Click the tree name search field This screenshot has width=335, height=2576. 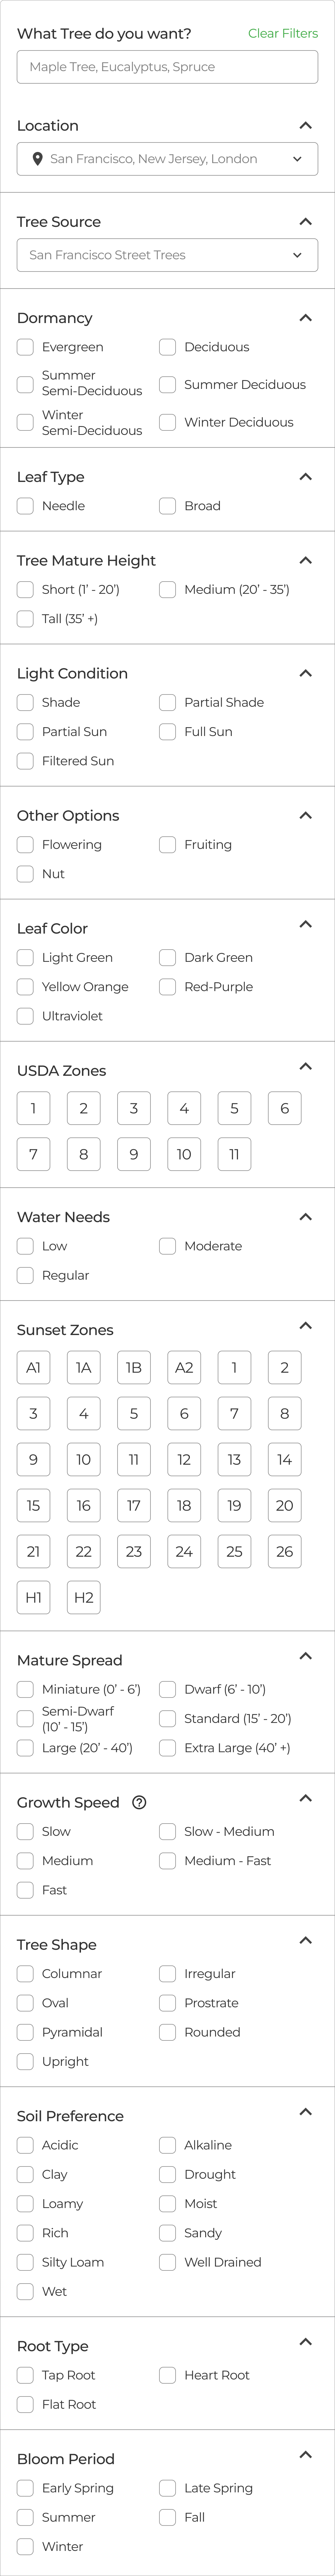167,67
